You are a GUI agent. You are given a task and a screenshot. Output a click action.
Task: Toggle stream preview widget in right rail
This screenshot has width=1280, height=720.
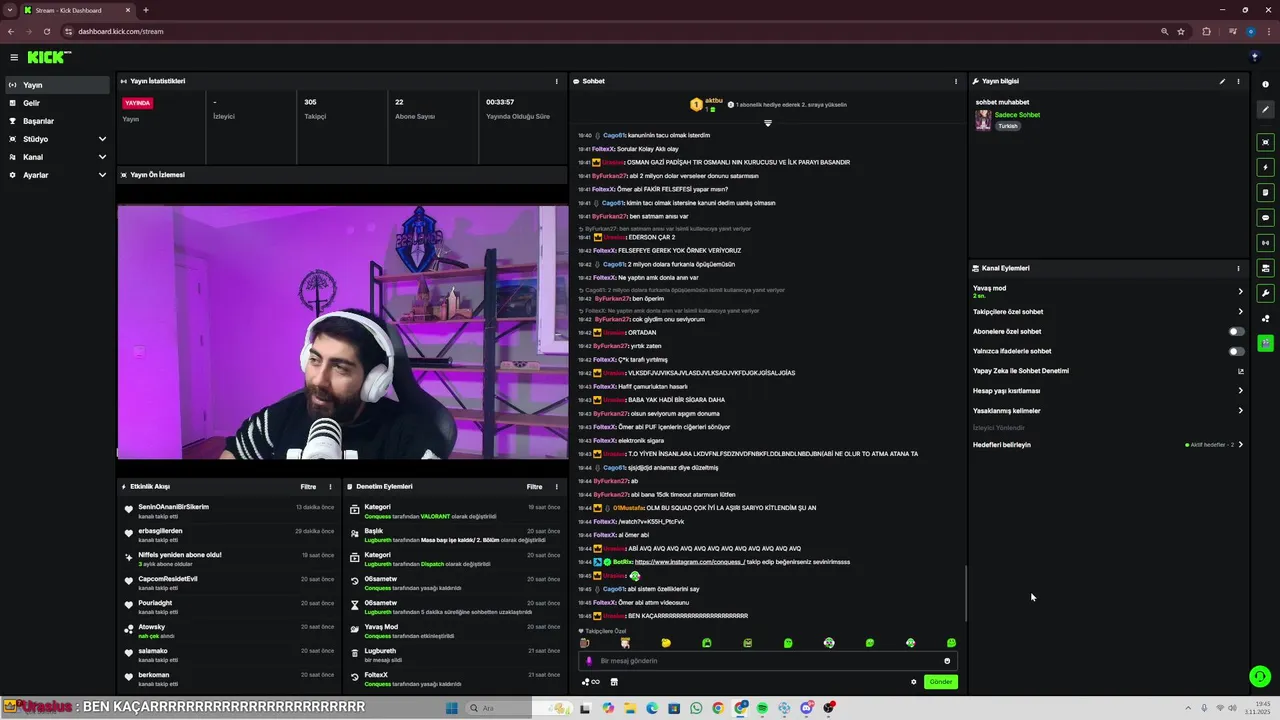(x=1265, y=142)
